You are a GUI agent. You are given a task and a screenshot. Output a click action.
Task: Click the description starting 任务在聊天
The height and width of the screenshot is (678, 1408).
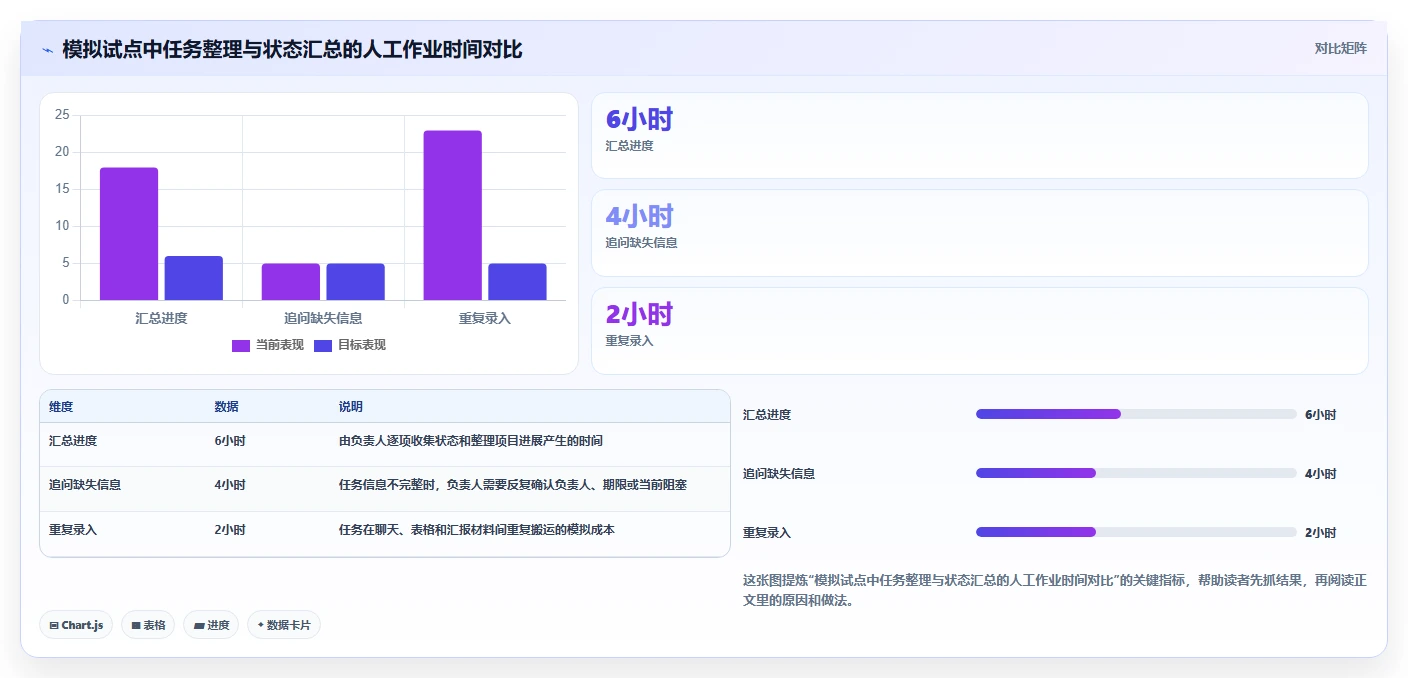[x=477, y=530]
